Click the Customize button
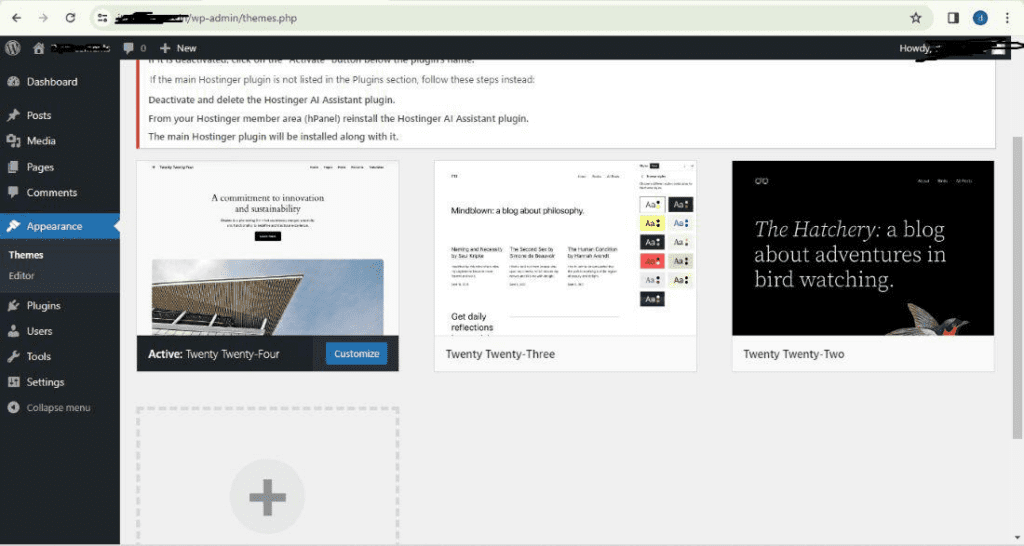 coord(357,354)
